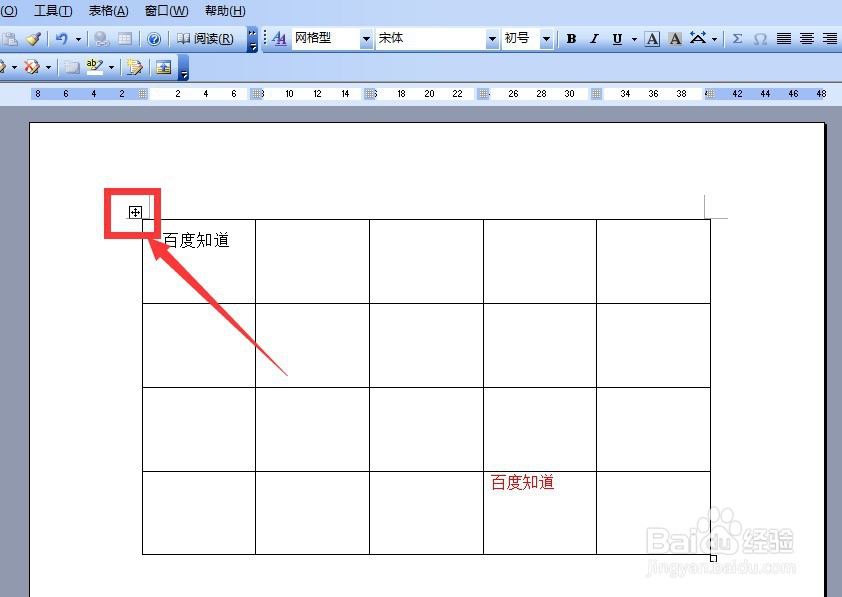Center align the text

pyautogui.click(x=807, y=39)
